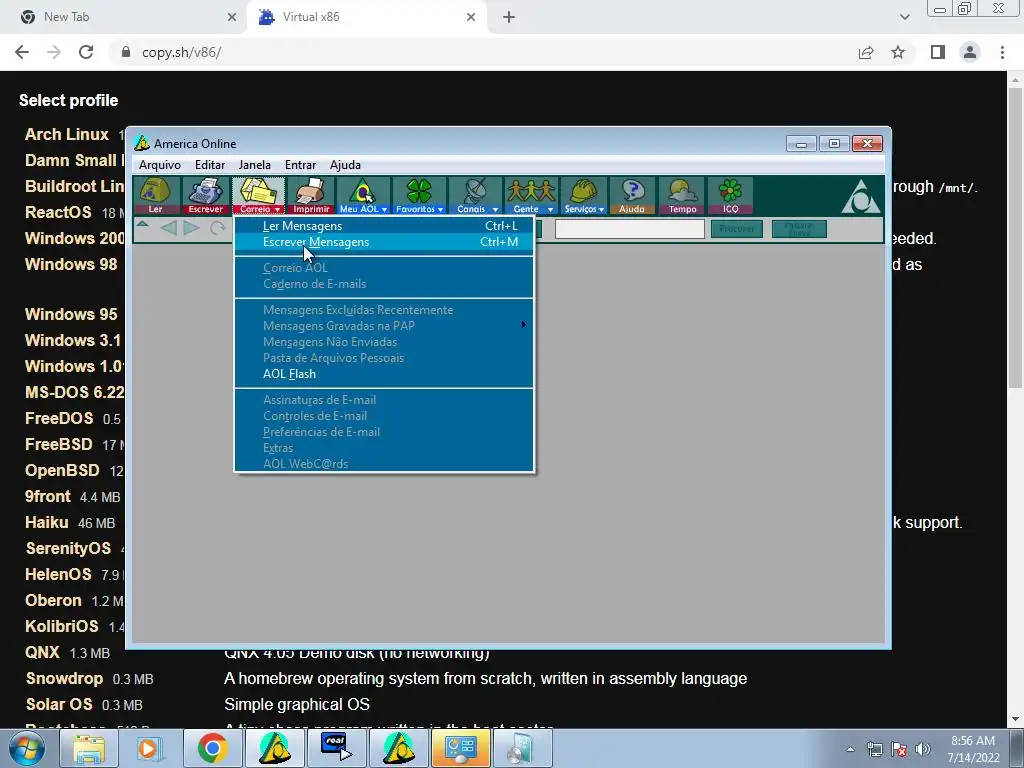This screenshot has height=768, width=1024.
Task: Select the KolibriOS profile link
Action: [62, 626]
